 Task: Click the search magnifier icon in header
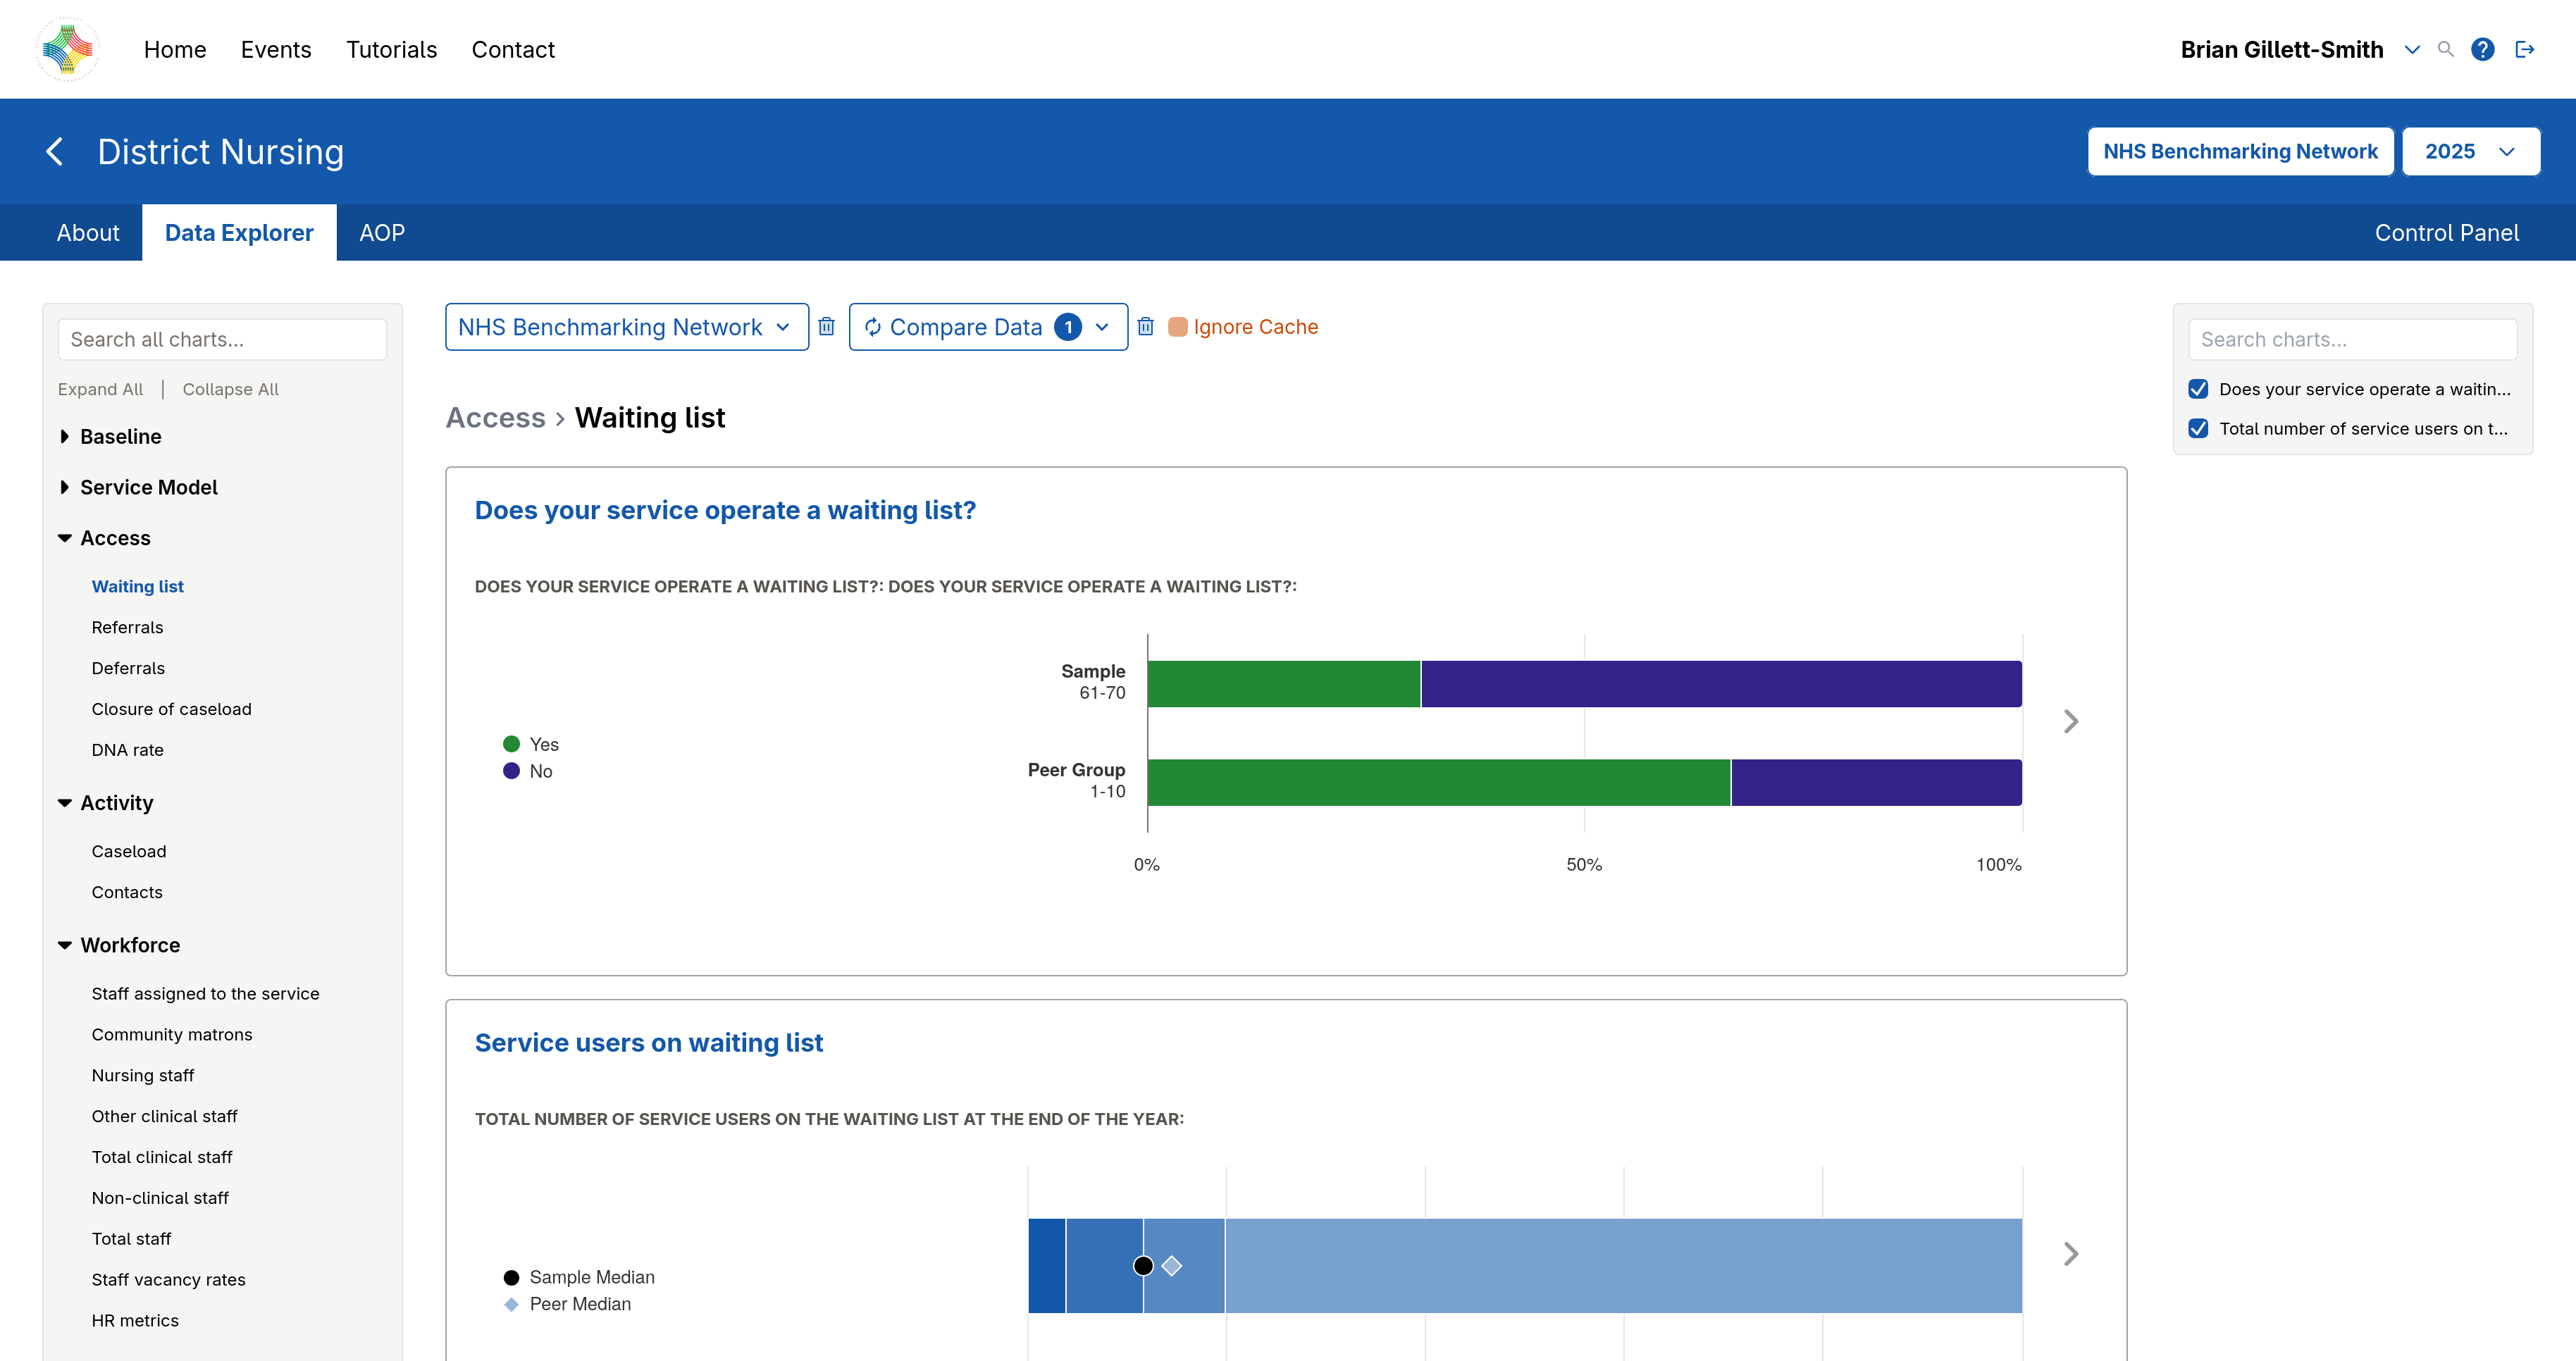[2445, 49]
